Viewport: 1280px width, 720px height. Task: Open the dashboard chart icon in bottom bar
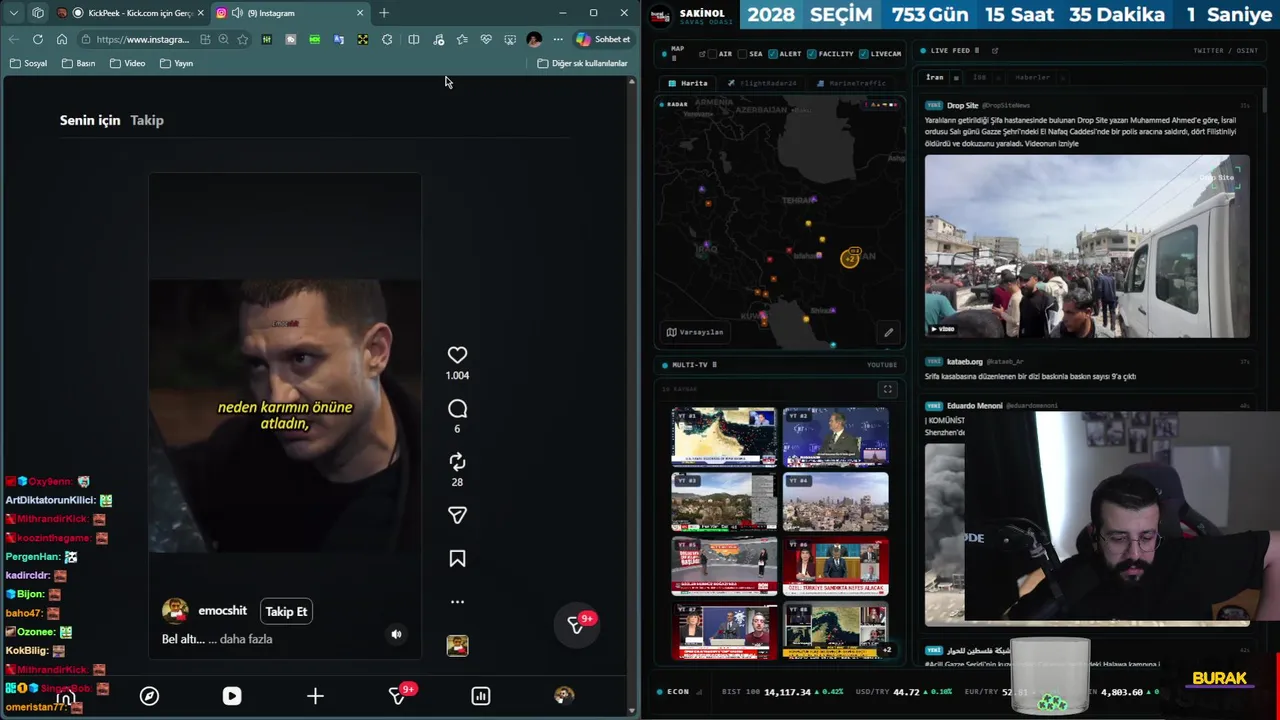pos(481,696)
